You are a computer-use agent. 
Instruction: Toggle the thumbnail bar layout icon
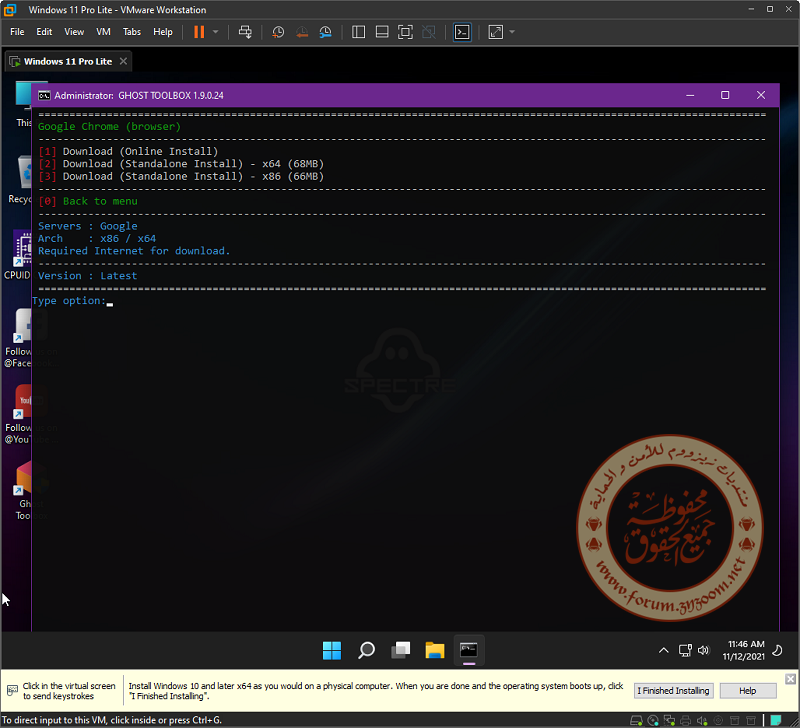tap(382, 32)
